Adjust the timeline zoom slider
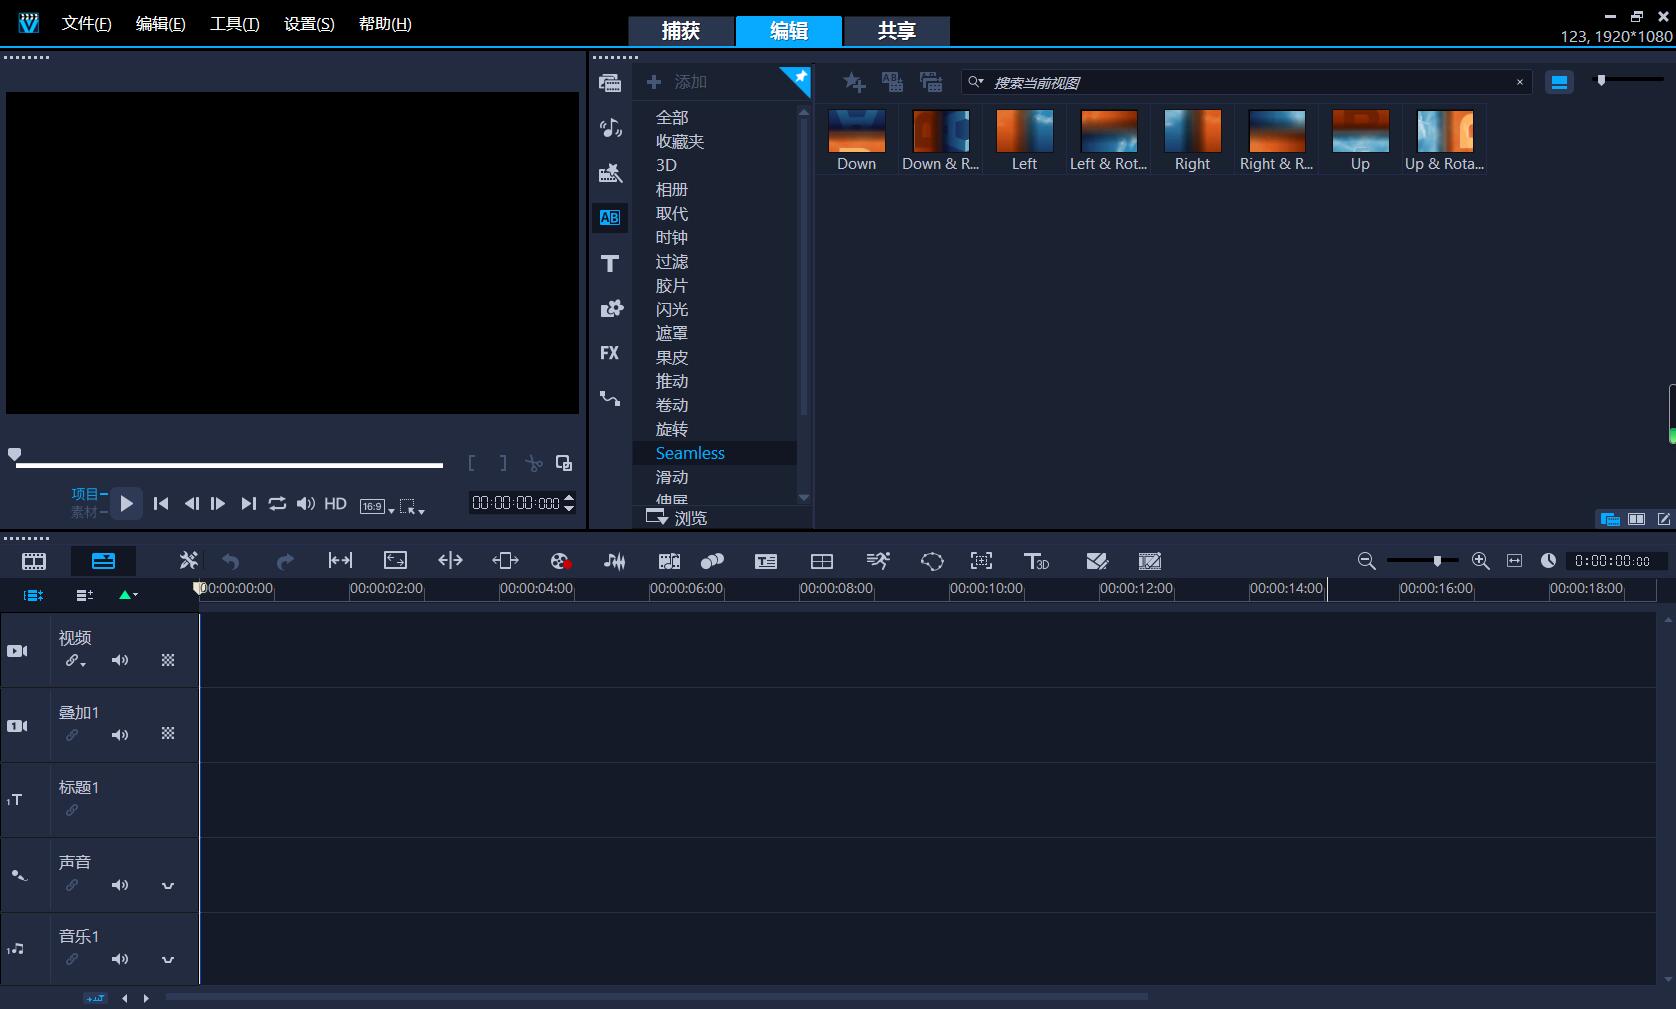The image size is (1676, 1009). tap(1436, 561)
